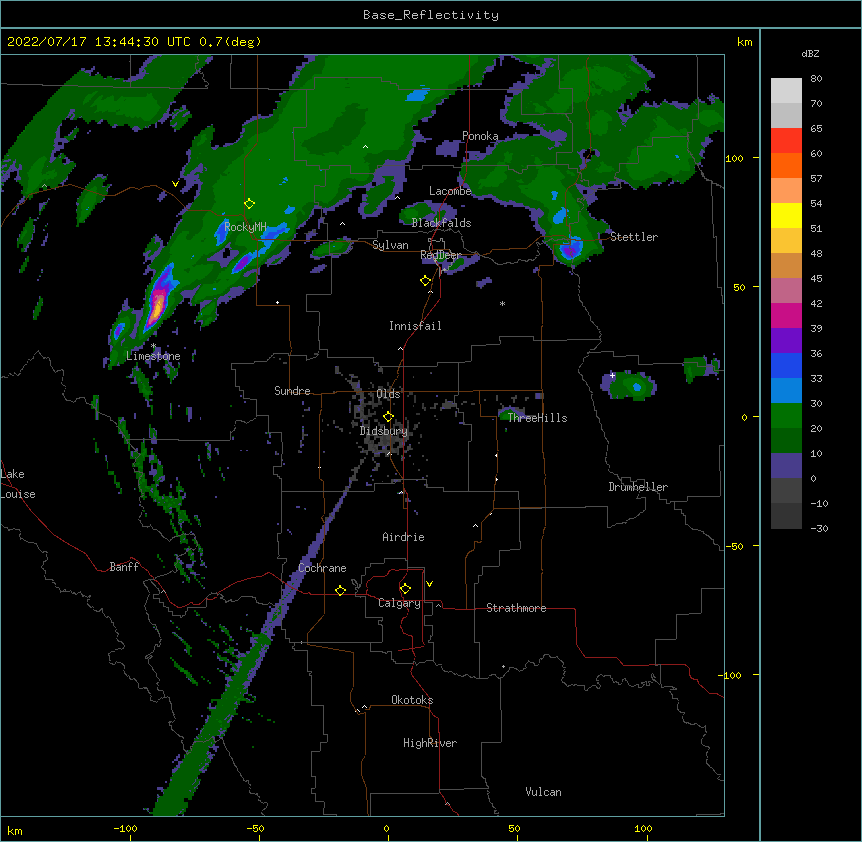Click the HighRiver city label
The height and width of the screenshot is (842, 862).
click(430, 744)
